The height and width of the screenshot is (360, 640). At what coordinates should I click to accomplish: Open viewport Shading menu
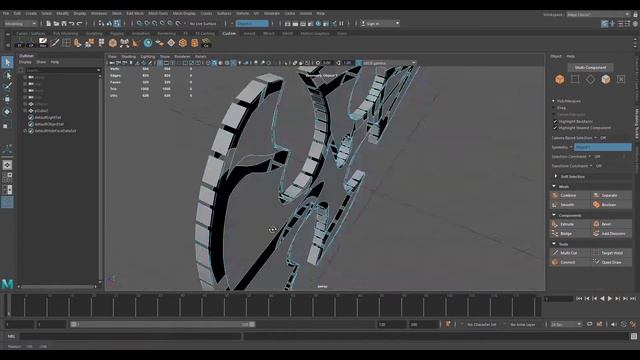point(129,57)
